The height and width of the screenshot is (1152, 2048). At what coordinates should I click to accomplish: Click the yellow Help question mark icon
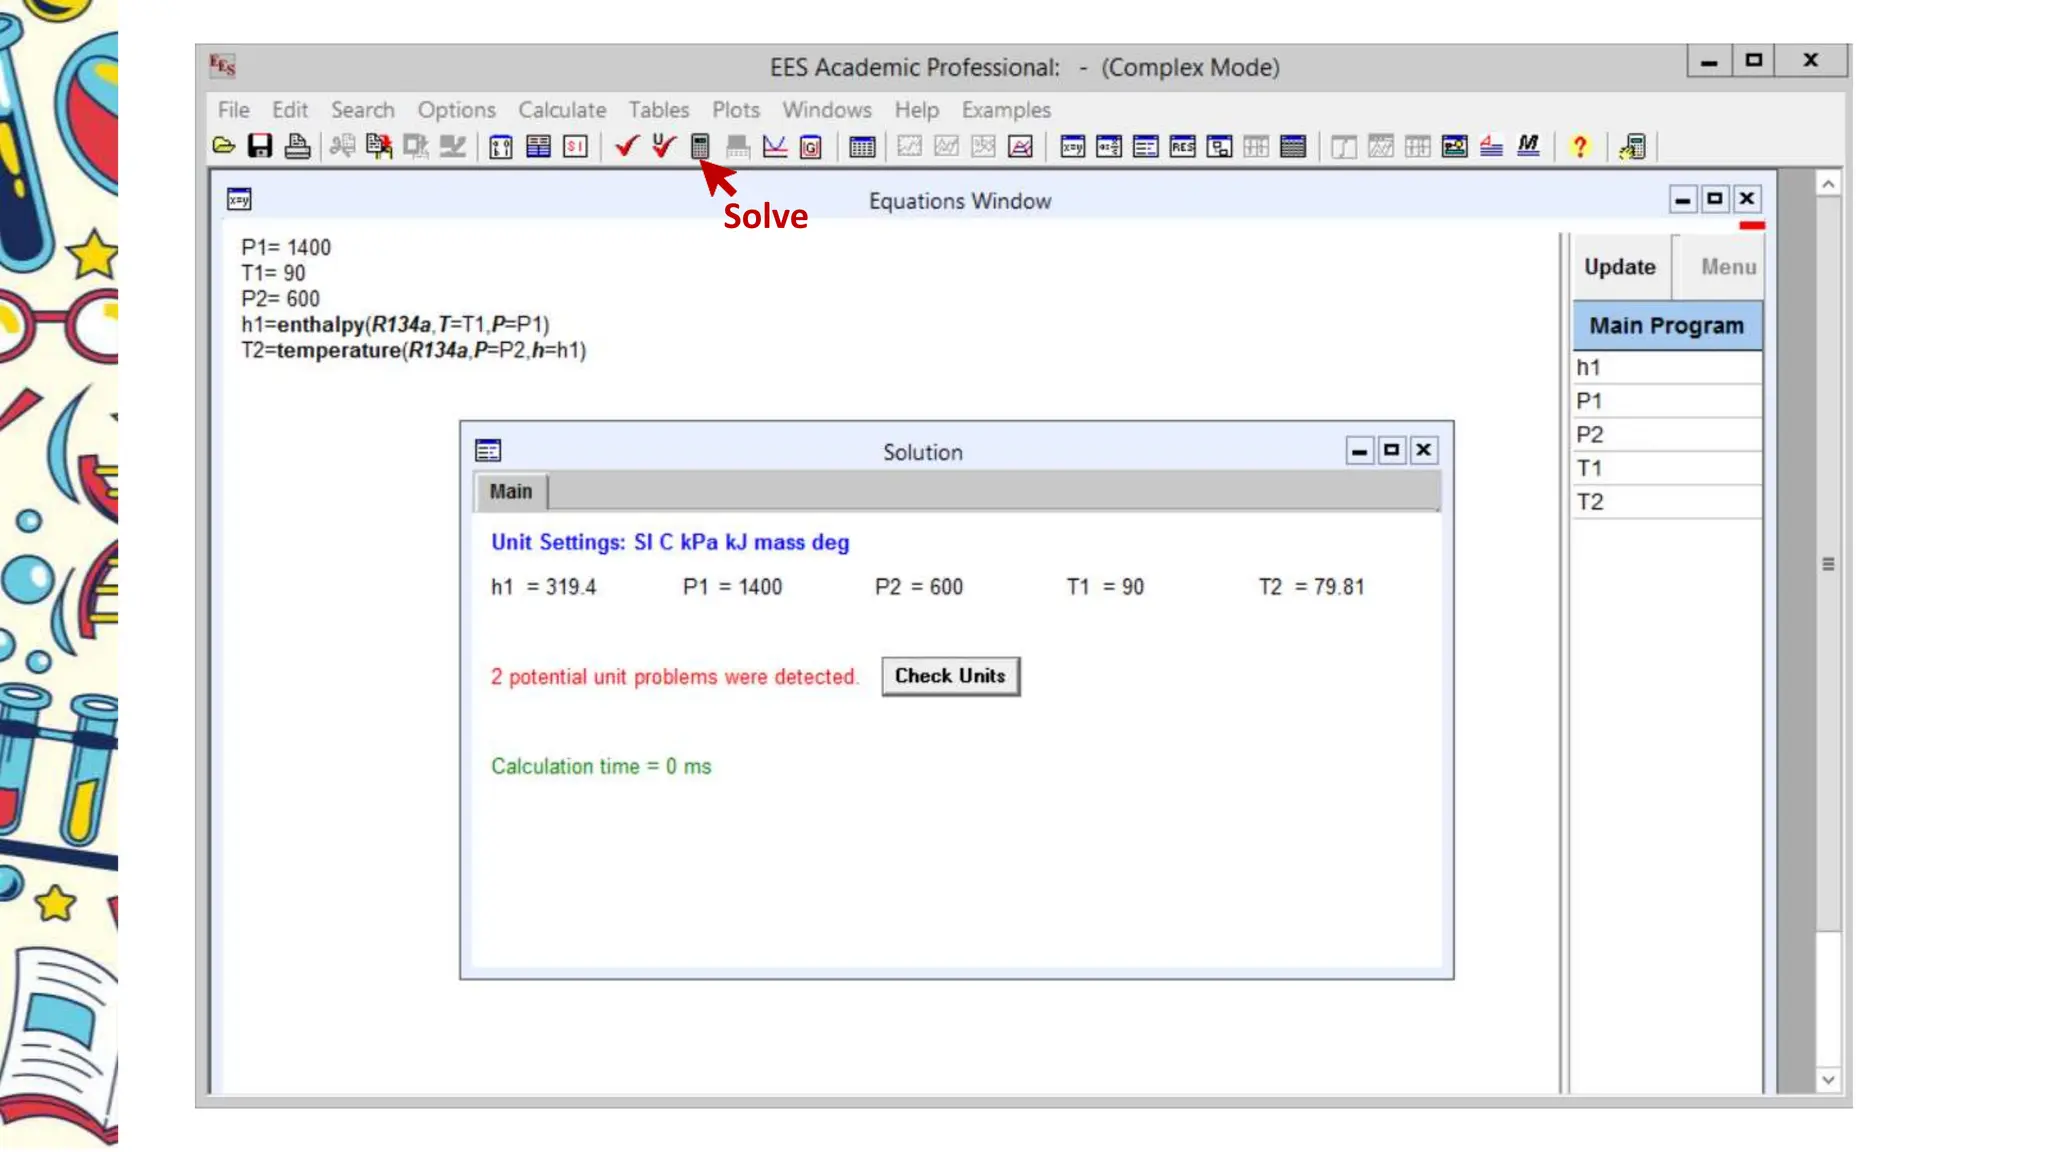click(x=1579, y=147)
